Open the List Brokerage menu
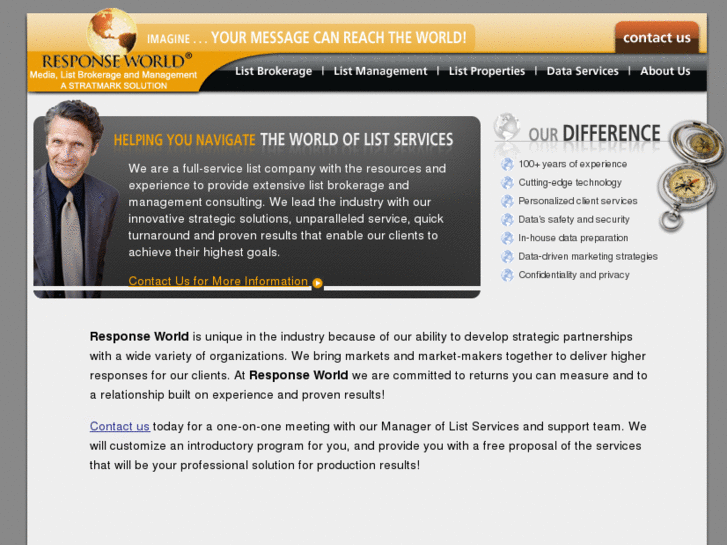This screenshot has height=545, width=727. click(x=274, y=71)
